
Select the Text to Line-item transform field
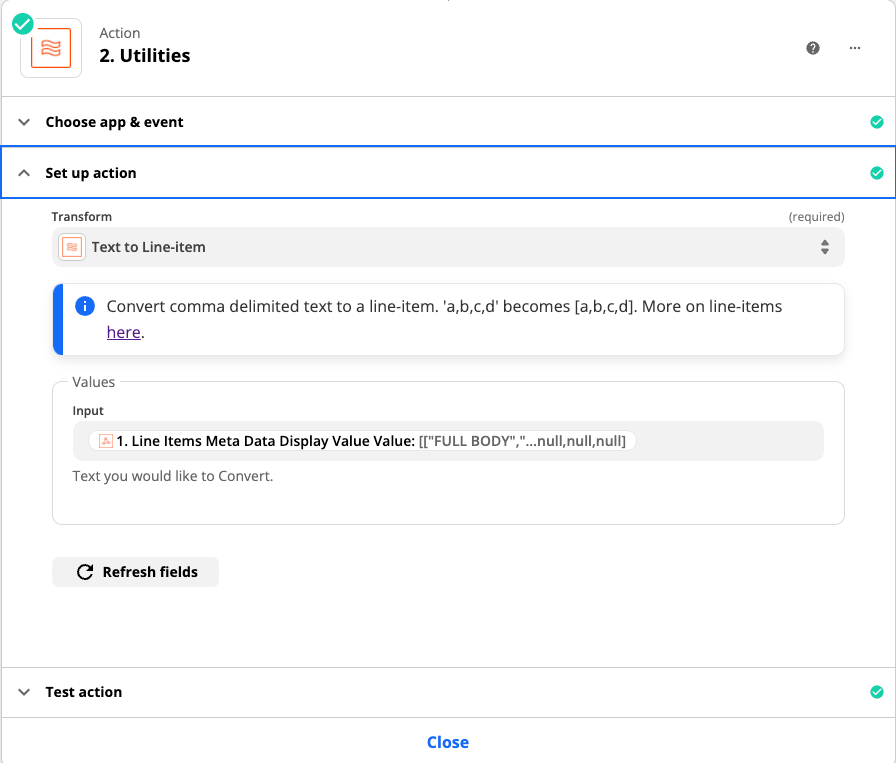coord(448,247)
